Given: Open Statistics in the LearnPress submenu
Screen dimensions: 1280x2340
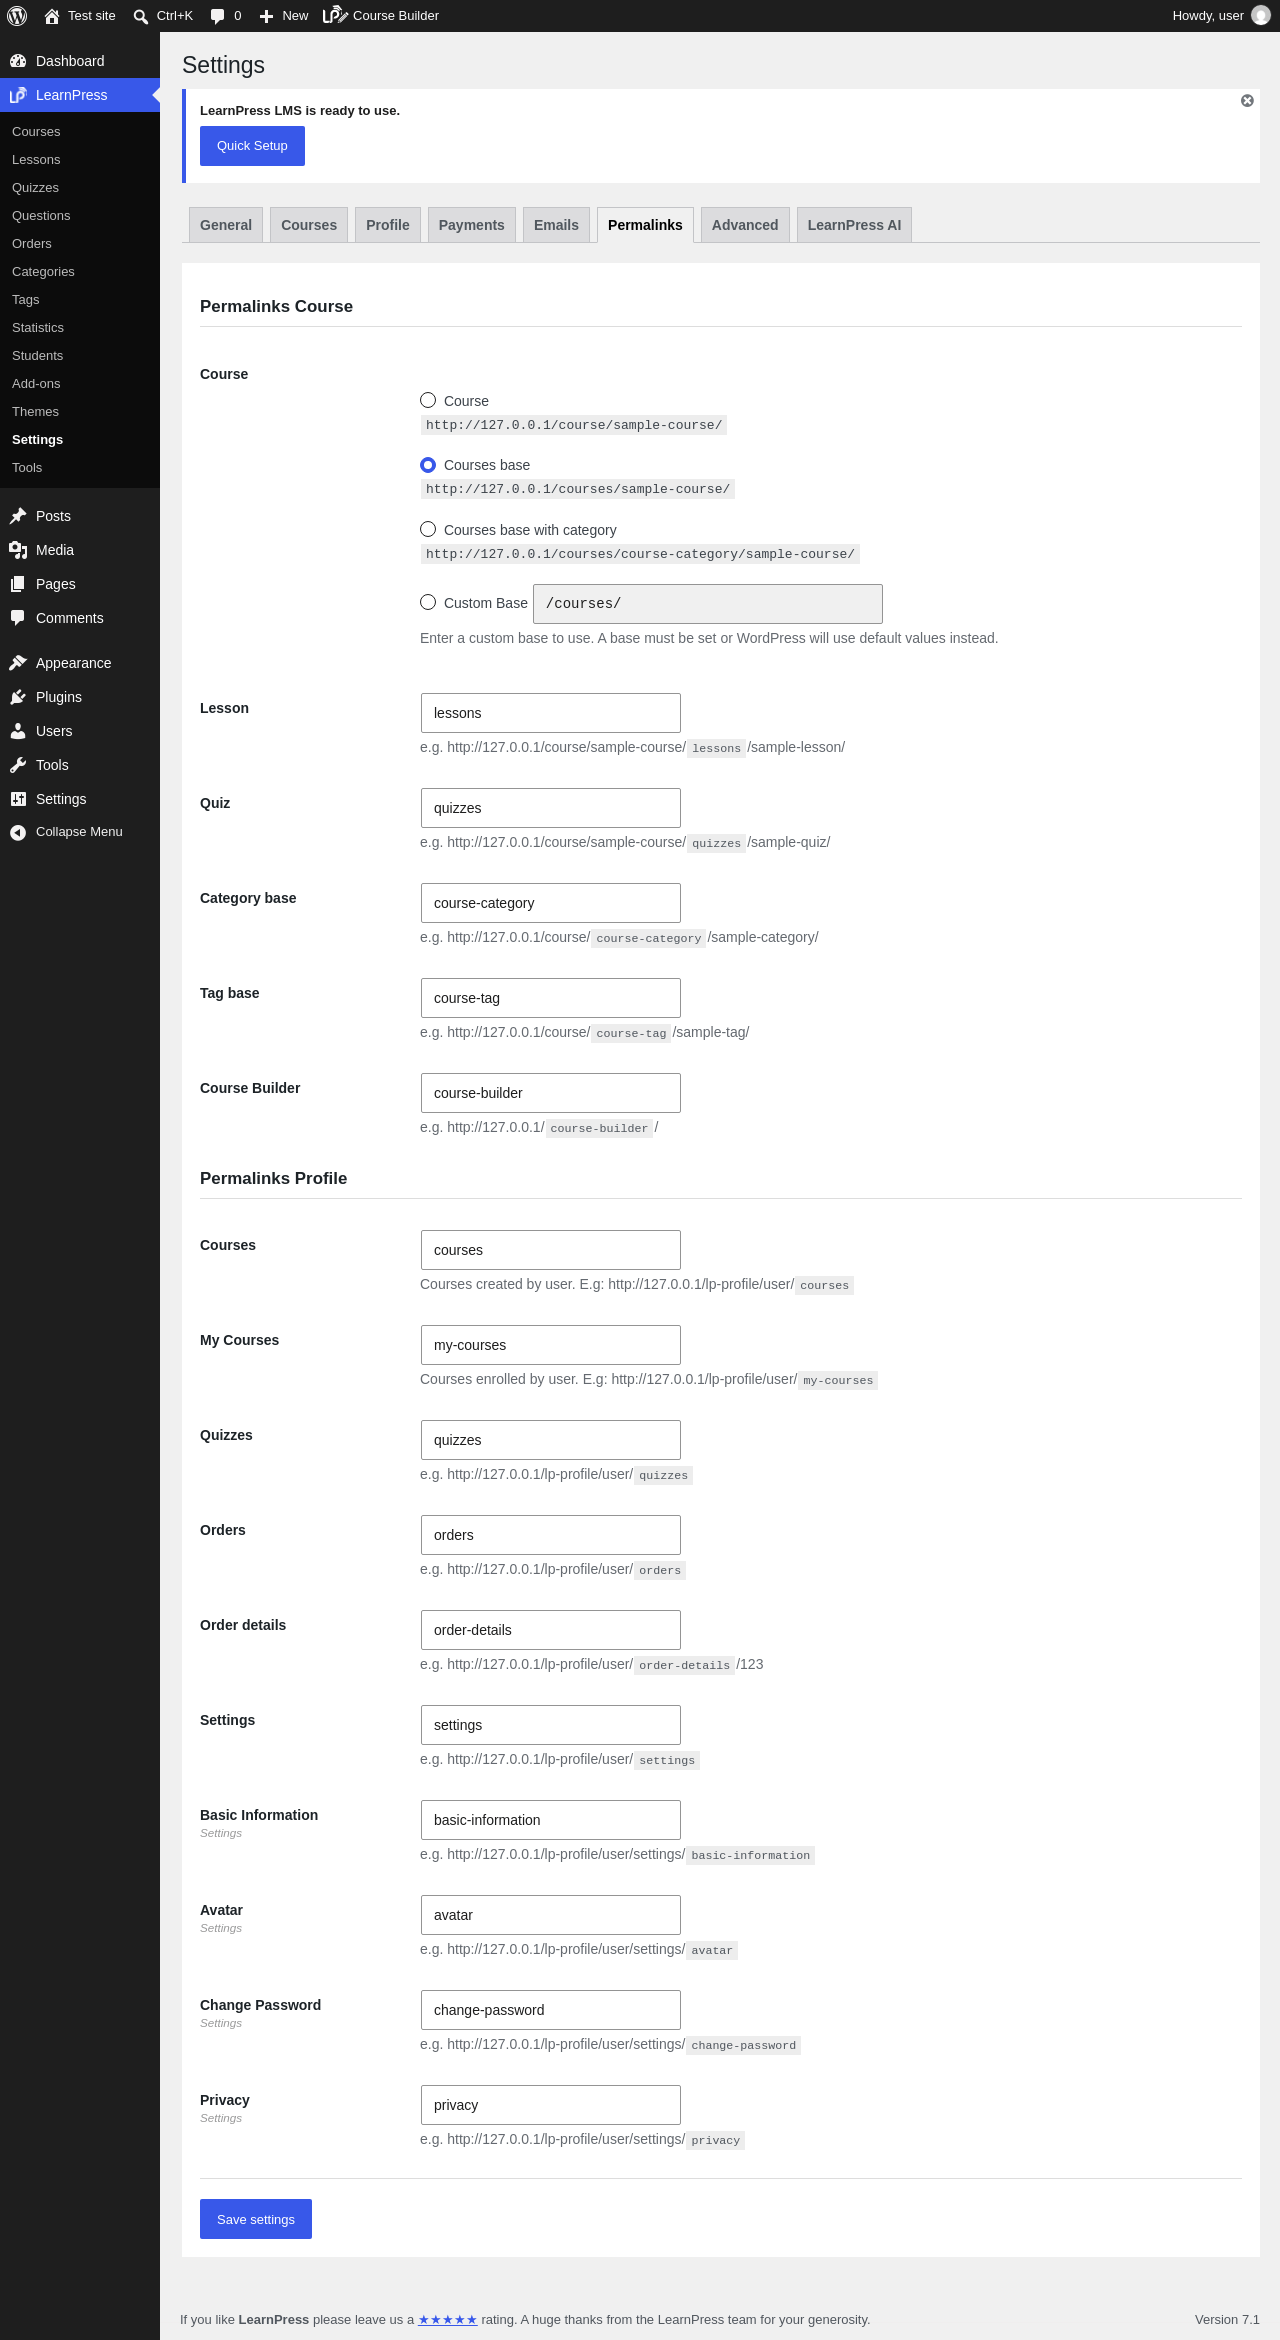Looking at the screenshot, I should (38, 328).
